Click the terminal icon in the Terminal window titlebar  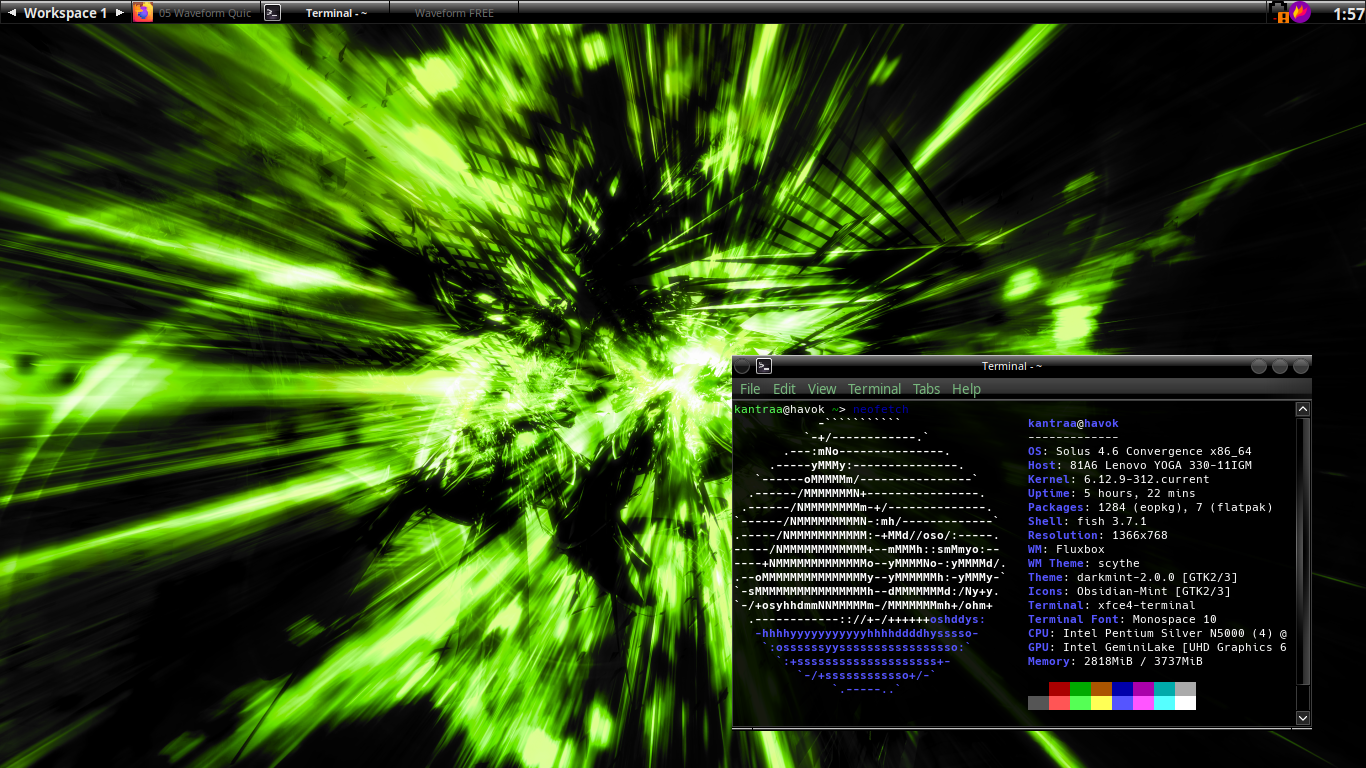pyautogui.click(x=764, y=366)
